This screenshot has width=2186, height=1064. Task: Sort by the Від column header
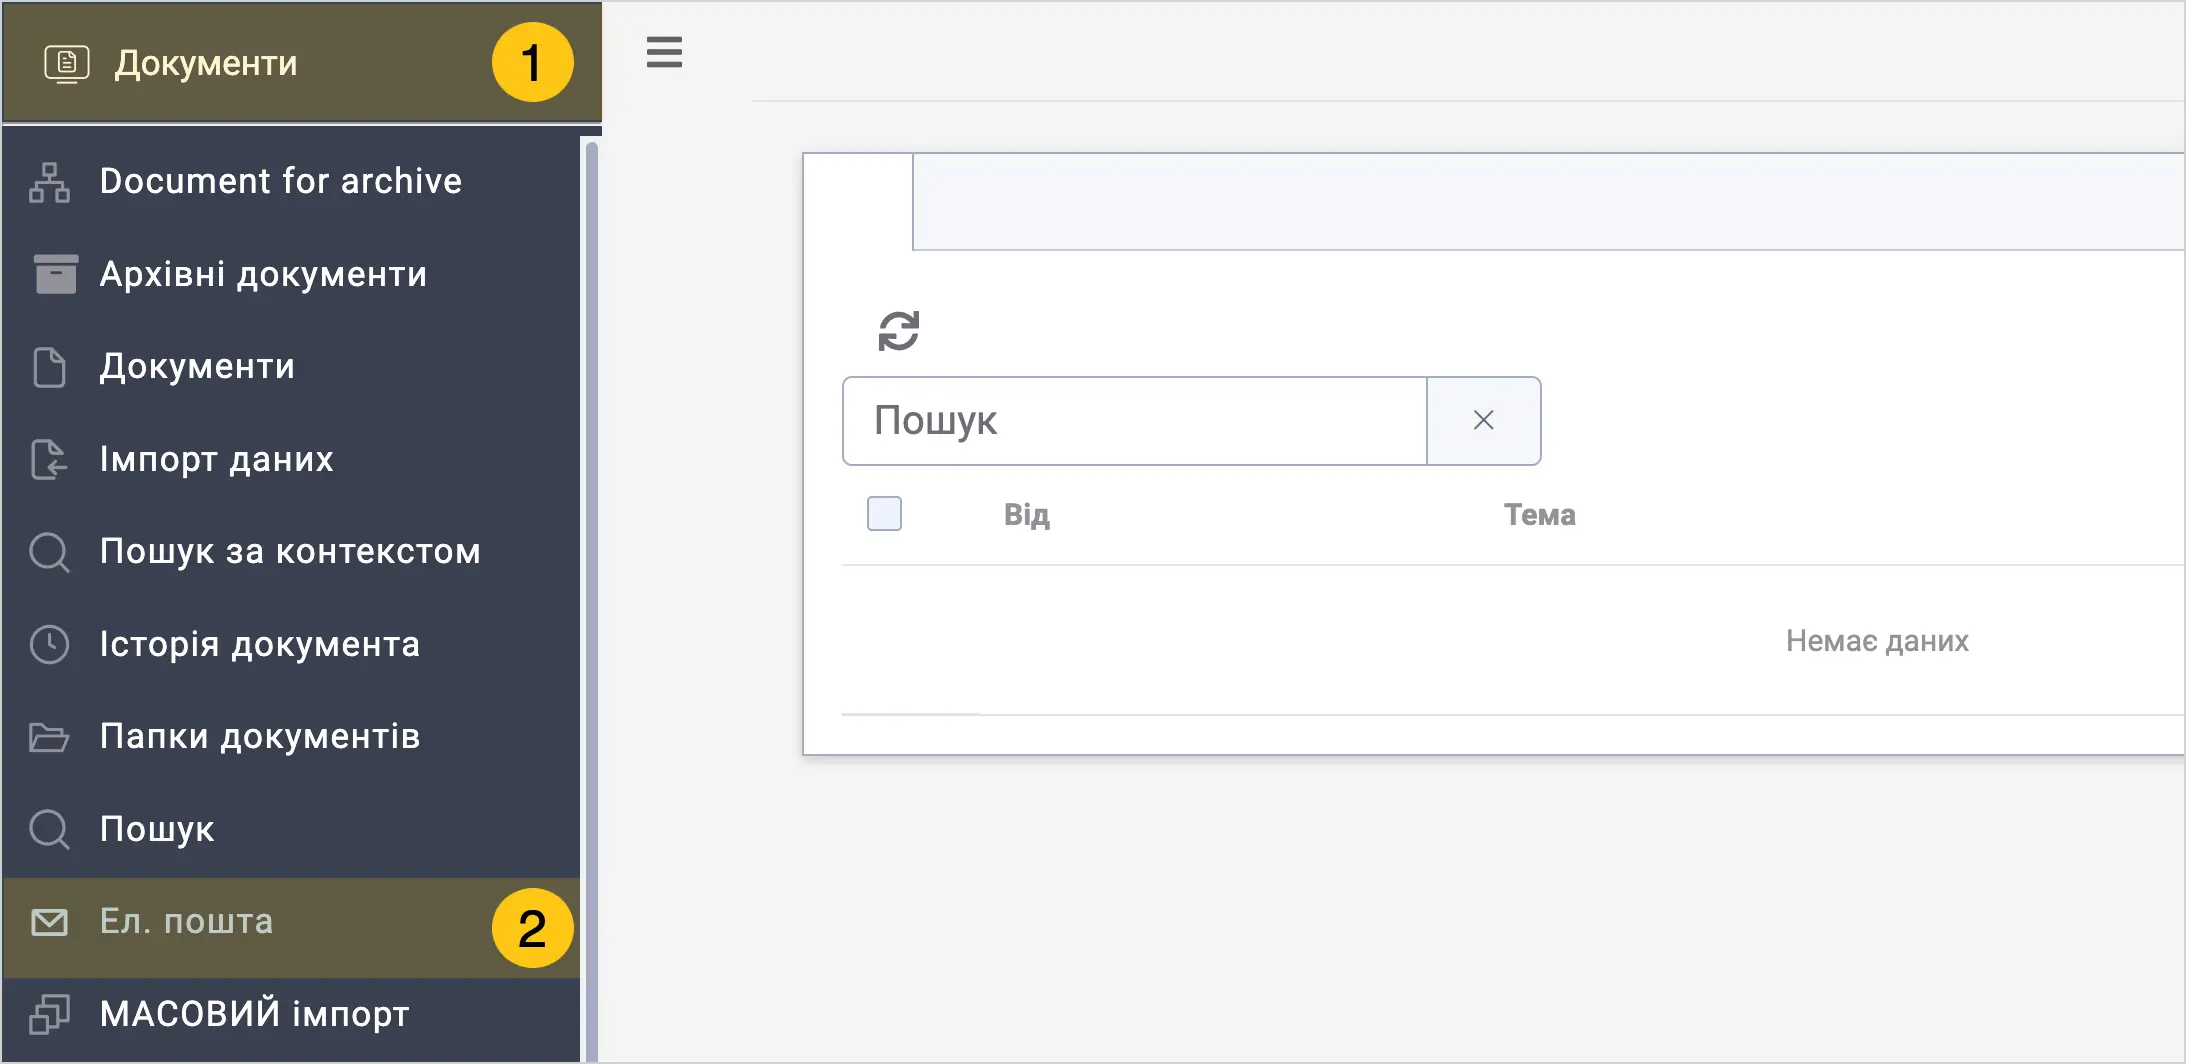coord(1027,515)
